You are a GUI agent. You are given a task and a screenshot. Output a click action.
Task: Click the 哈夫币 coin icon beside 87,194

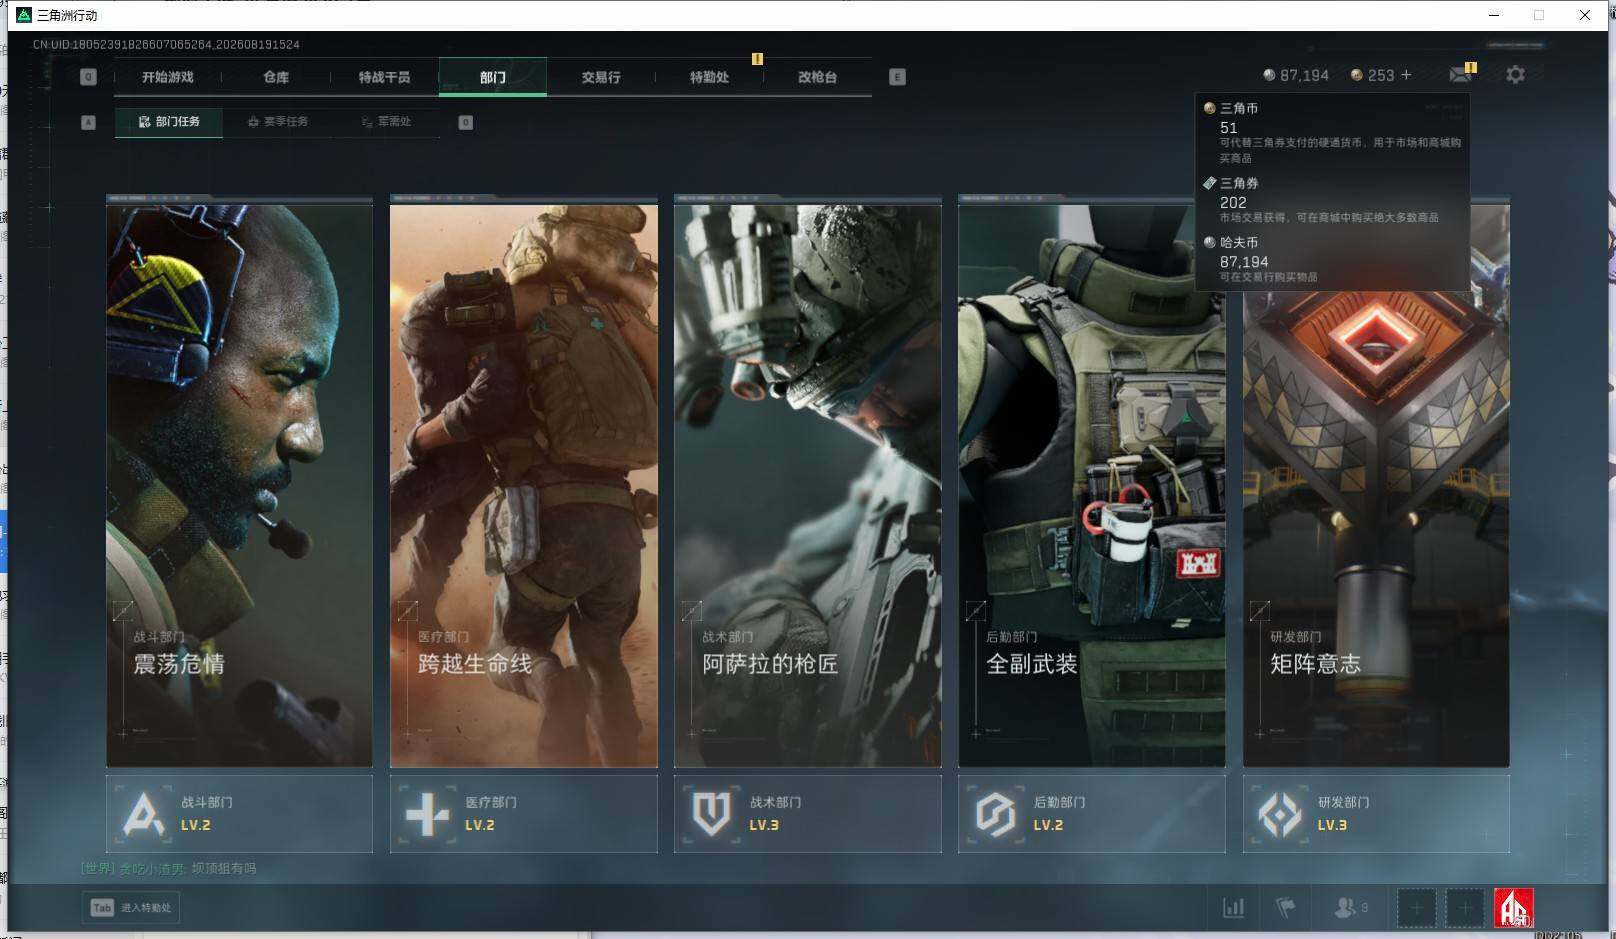1269,75
